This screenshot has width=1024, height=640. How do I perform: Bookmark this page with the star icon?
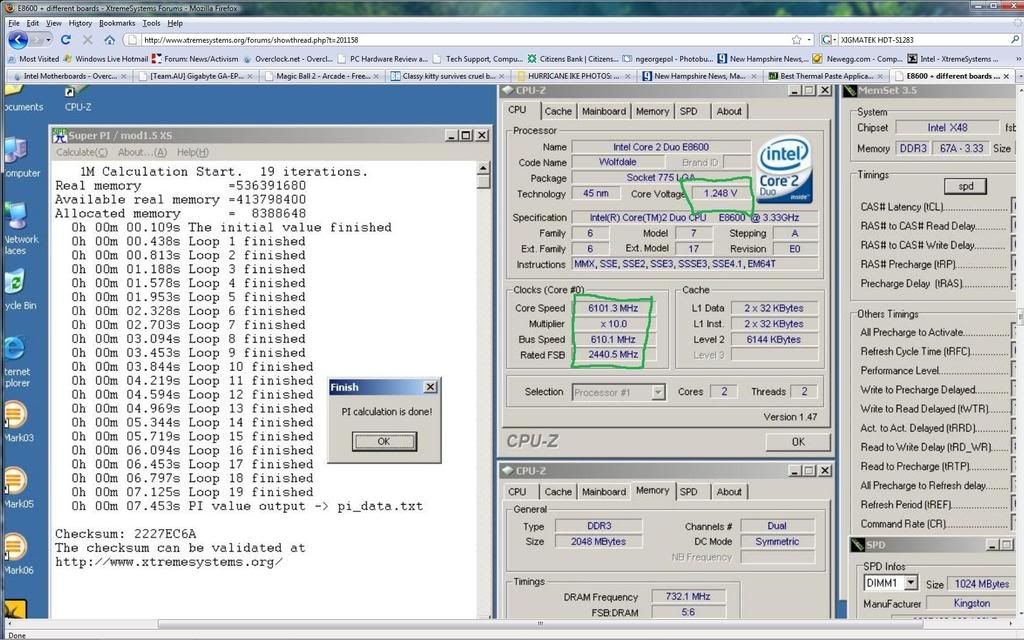[796, 40]
